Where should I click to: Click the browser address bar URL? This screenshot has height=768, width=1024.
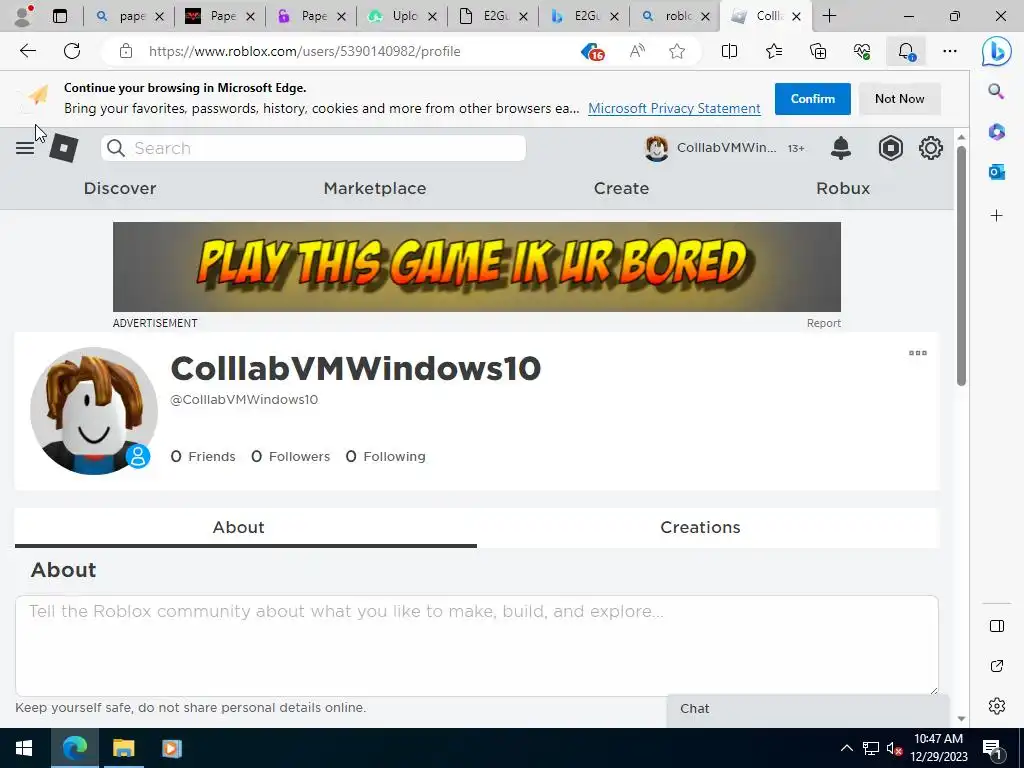tap(304, 51)
